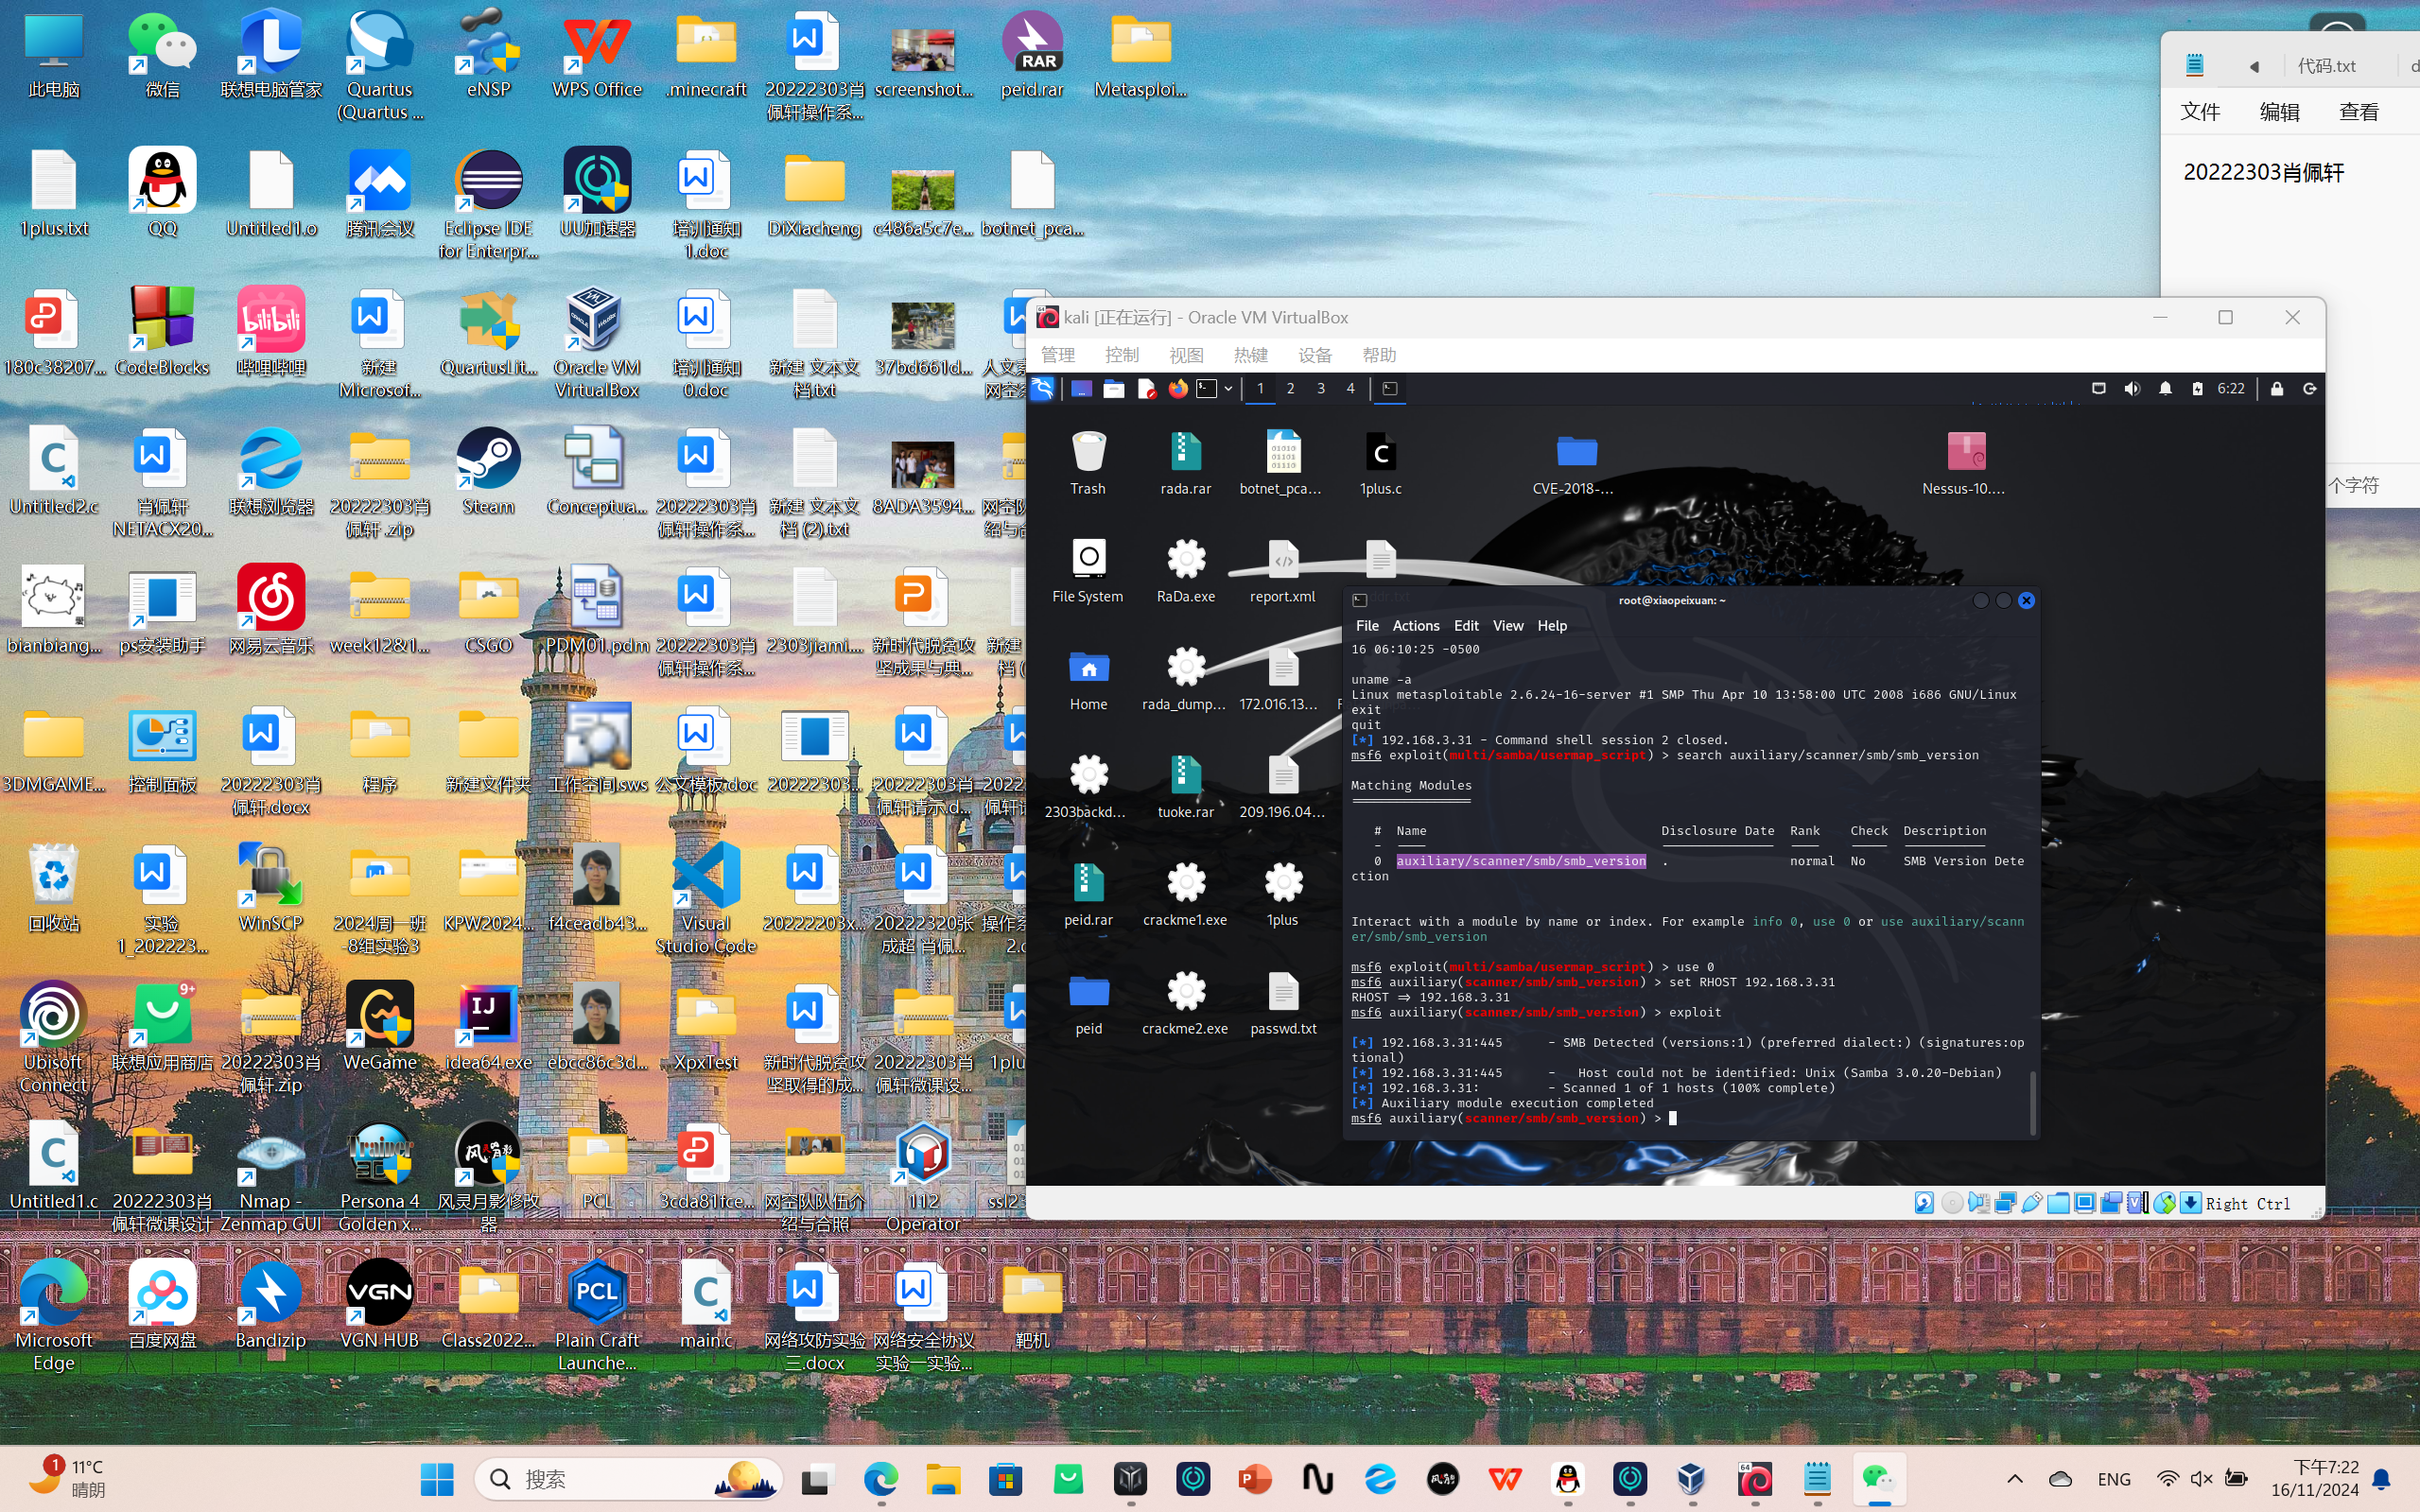The width and height of the screenshot is (2420, 1512).
Task: Click Kali panel clock showing 6:22
Action: 2231,388
